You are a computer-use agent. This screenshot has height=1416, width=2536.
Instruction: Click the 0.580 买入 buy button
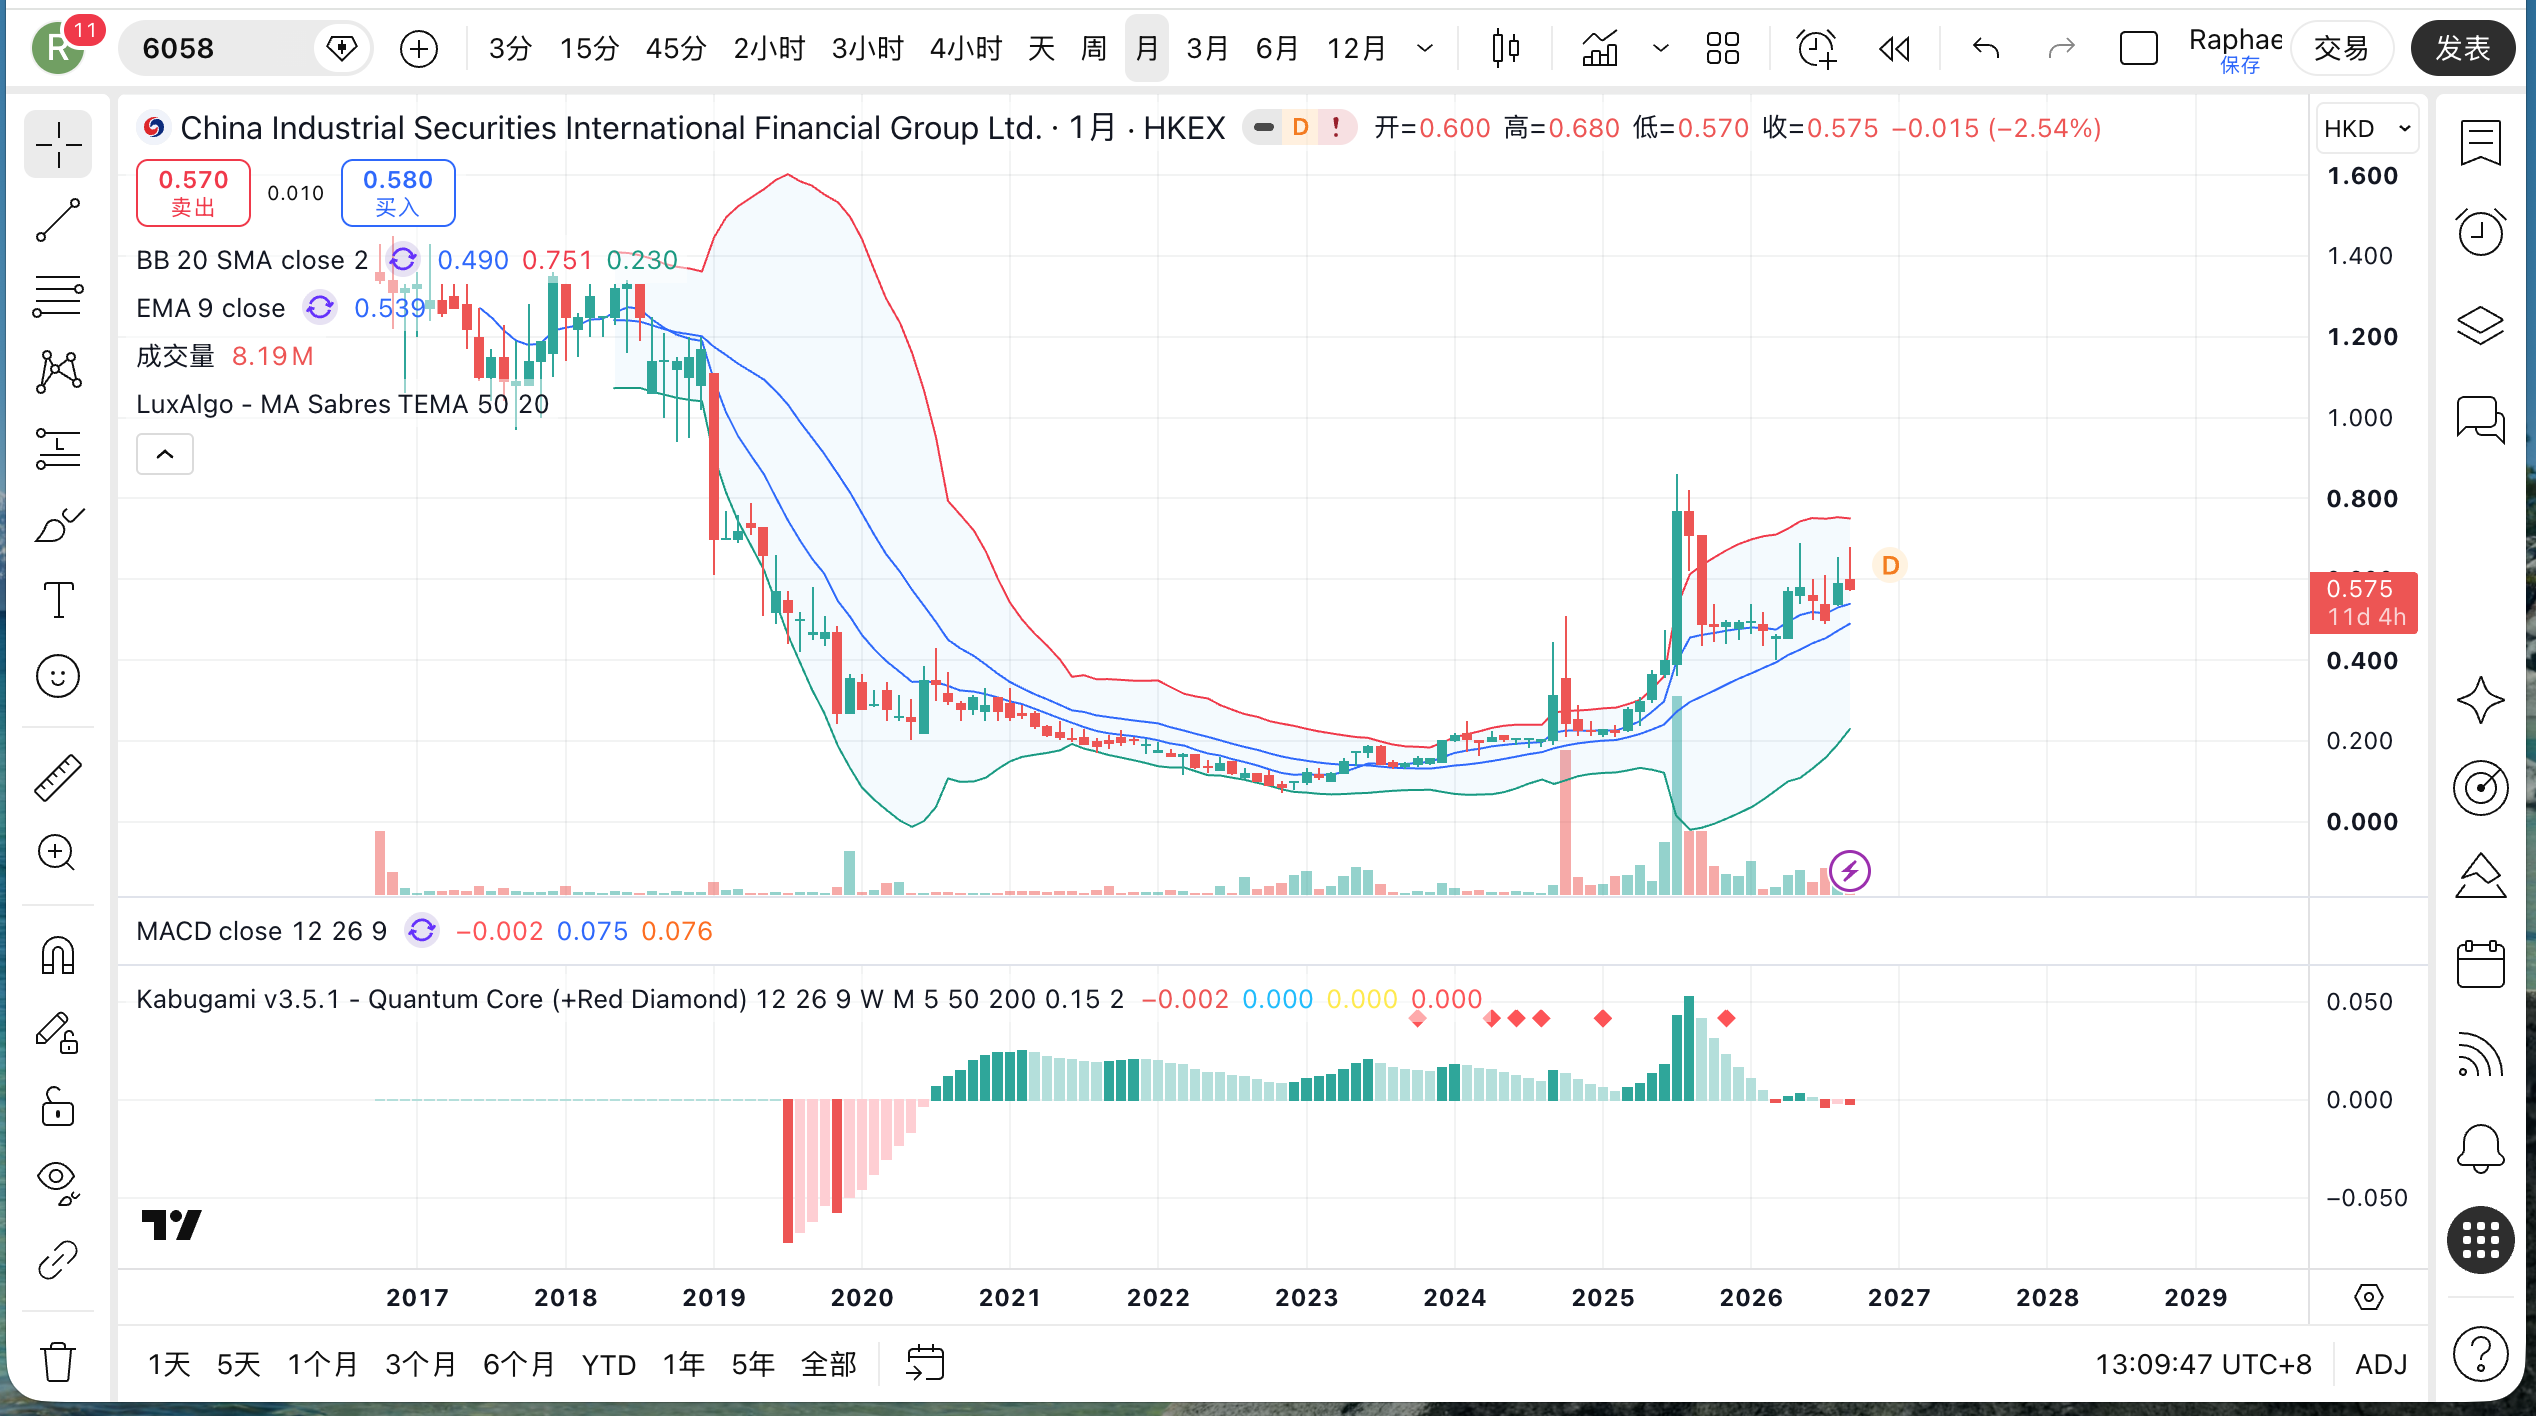[398, 193]
